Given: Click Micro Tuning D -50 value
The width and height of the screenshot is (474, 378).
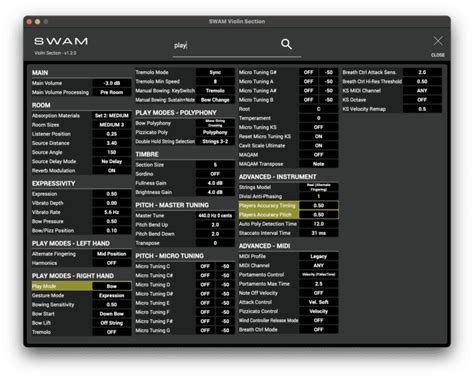Looking at the screenshot, I should click(x=225, y=285).
